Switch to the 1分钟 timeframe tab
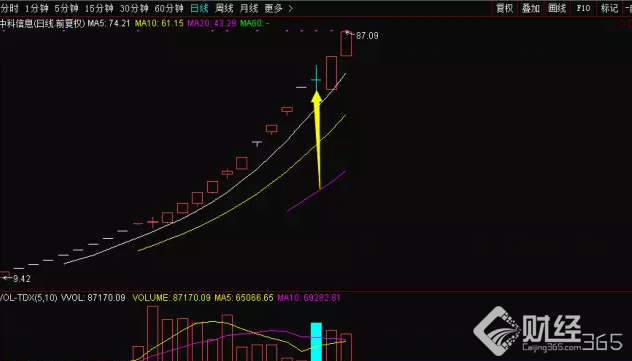 (37, 8)
